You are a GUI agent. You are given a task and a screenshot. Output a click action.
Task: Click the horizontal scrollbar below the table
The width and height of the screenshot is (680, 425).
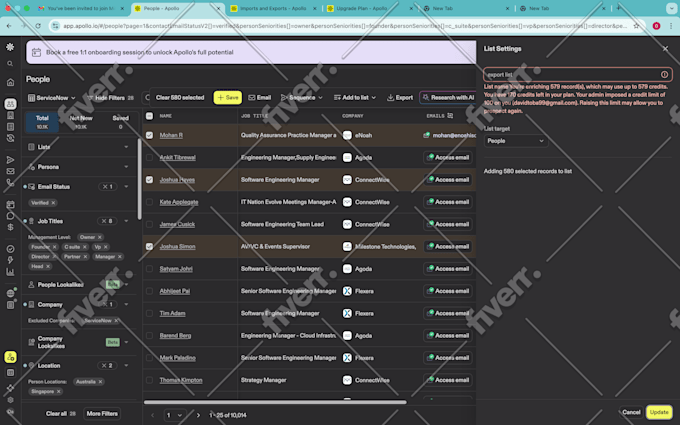tap(275, 402)
